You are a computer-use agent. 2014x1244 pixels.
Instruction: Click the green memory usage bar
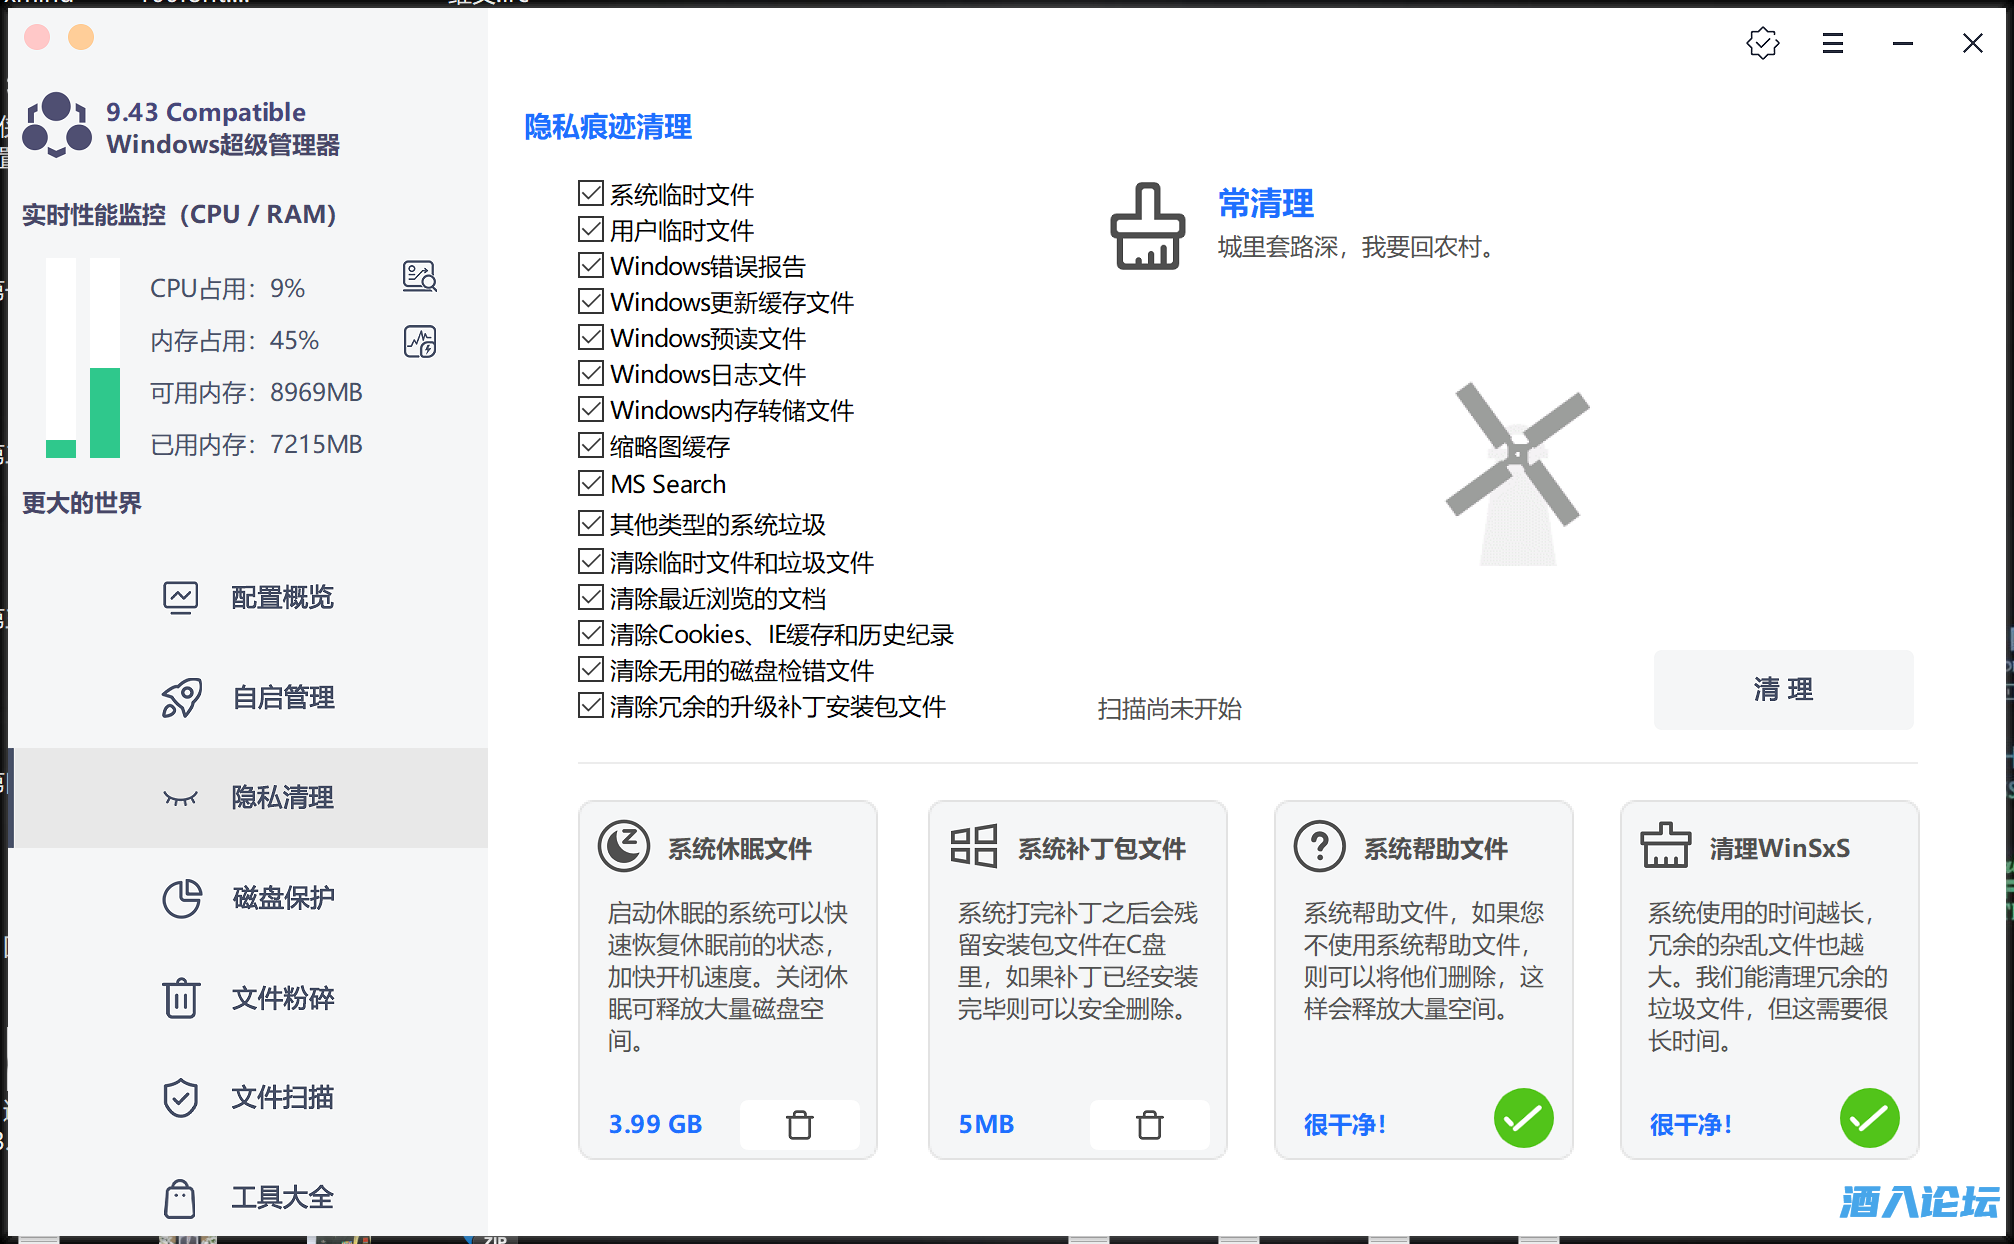click(x=105, y=412)
